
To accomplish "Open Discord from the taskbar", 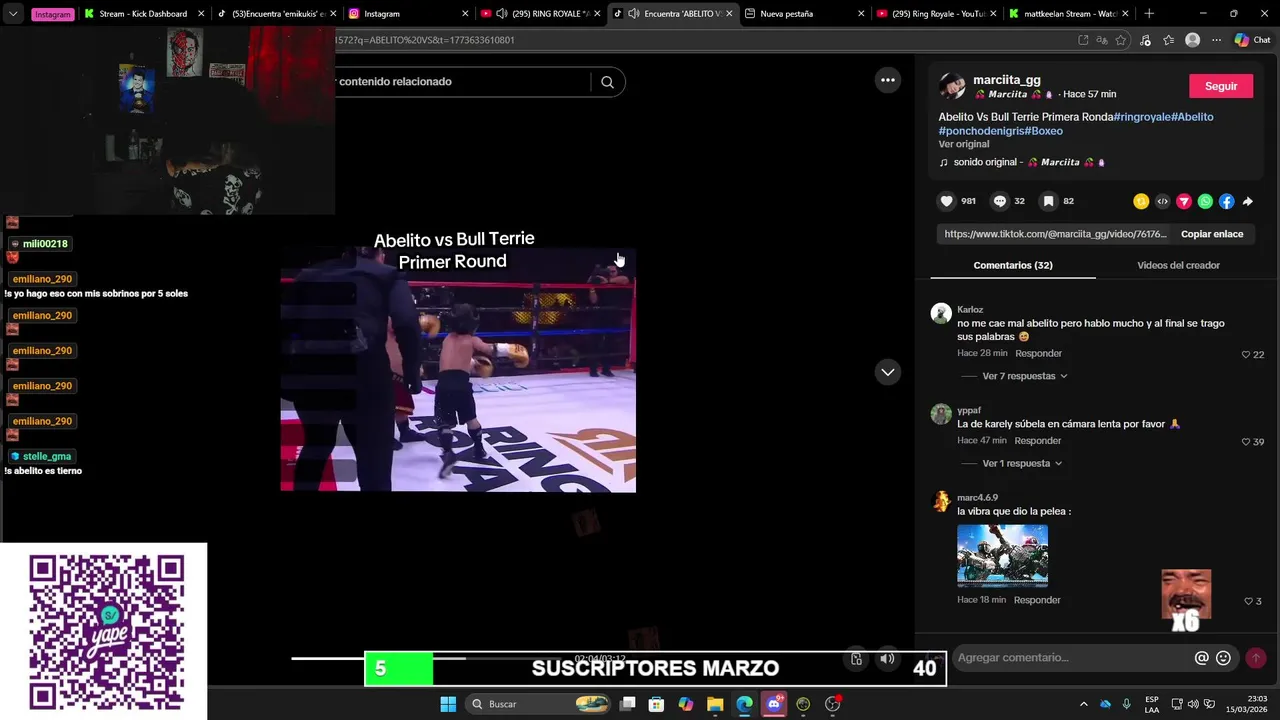I will [x=774, y=704].
